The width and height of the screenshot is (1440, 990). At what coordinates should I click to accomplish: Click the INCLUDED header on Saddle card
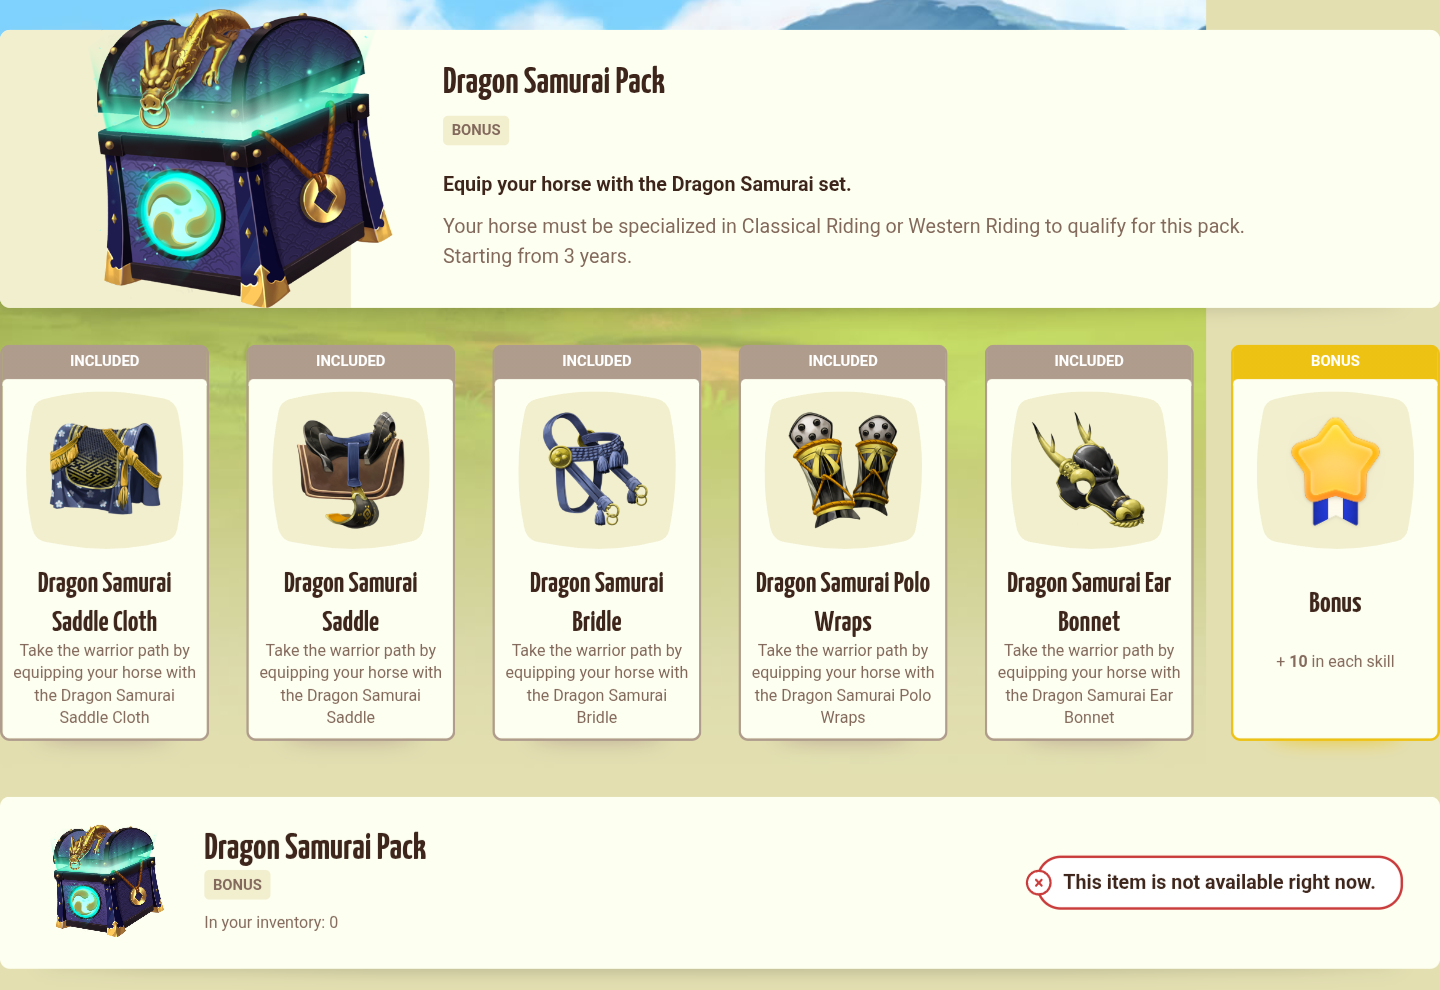pyautogui.click(x=351, y=361)
